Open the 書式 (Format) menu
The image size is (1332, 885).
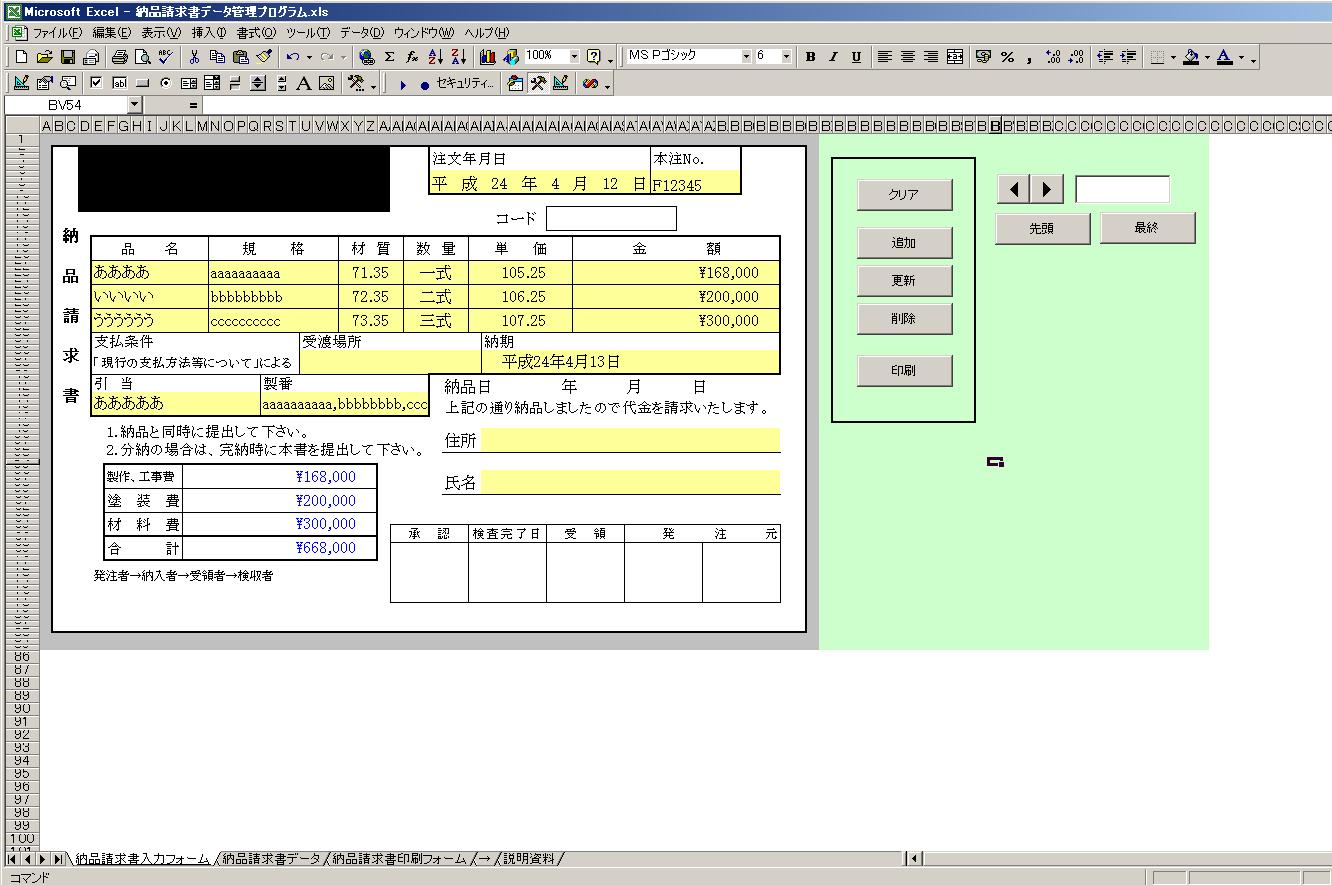(255, 33)
